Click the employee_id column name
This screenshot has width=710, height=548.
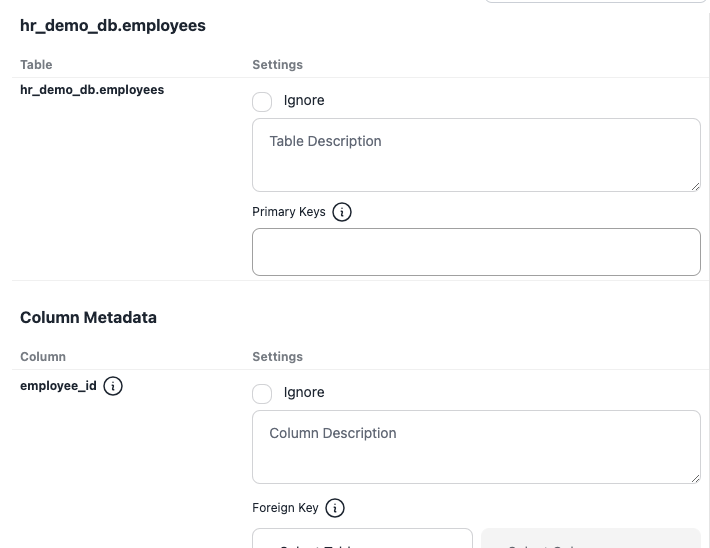pyautogui.click(x=58, y=386)
